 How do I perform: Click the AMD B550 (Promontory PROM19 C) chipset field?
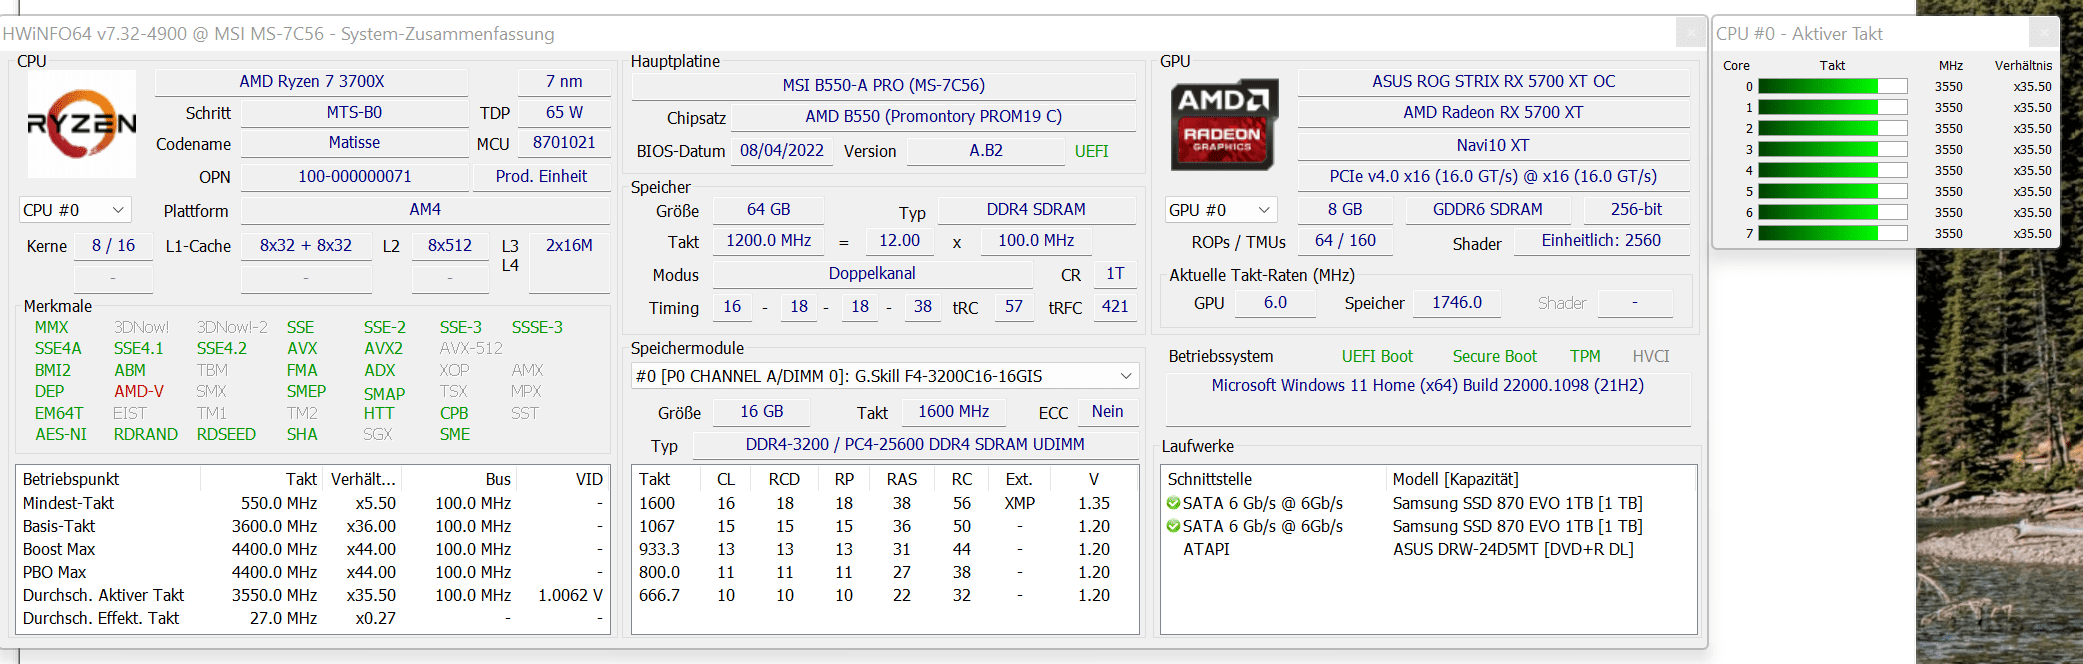pos(934,117)
